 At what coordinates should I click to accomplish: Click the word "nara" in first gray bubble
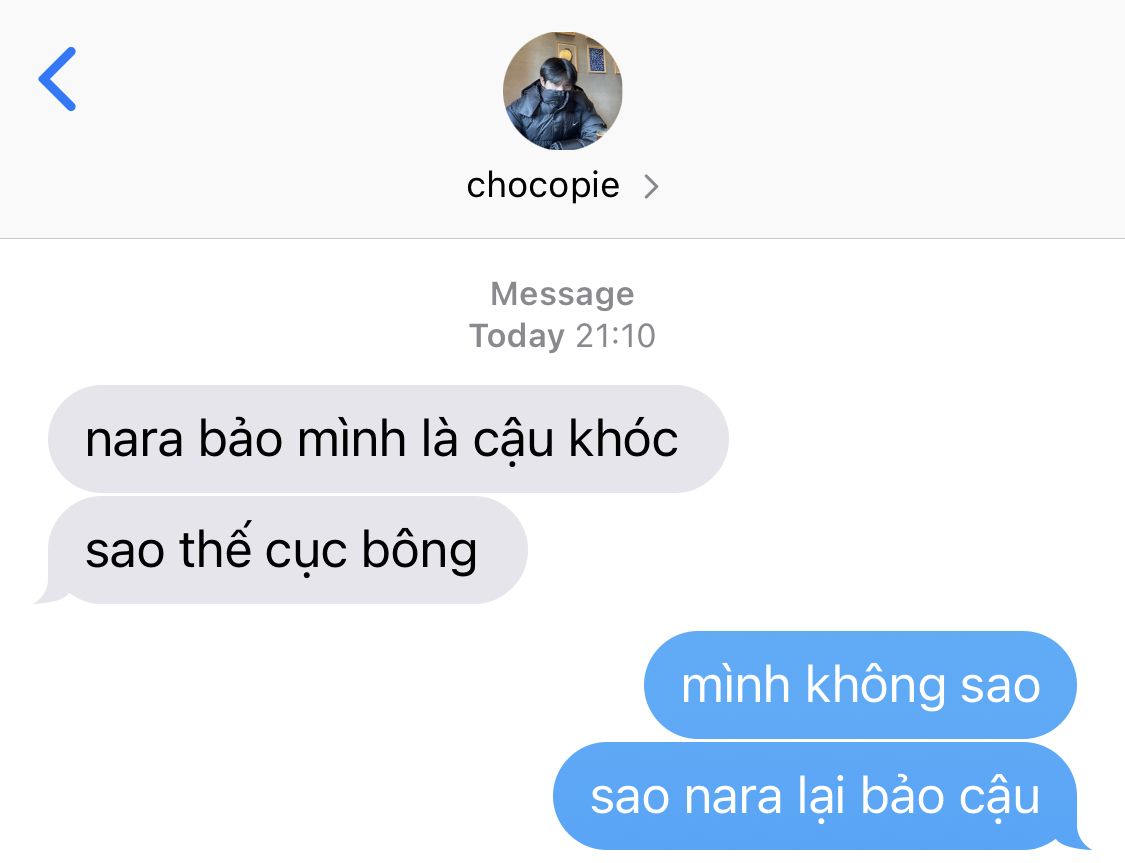click(134, 440)
